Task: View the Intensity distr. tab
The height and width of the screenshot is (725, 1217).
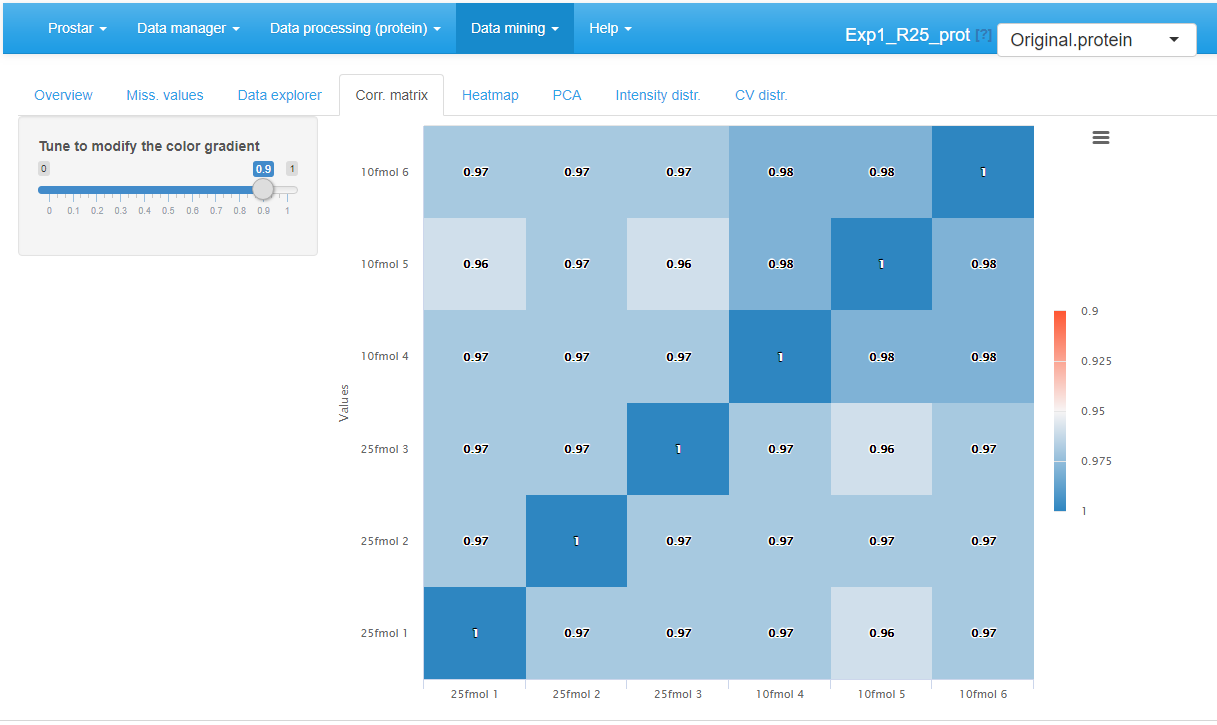Action: click(658, 94)
